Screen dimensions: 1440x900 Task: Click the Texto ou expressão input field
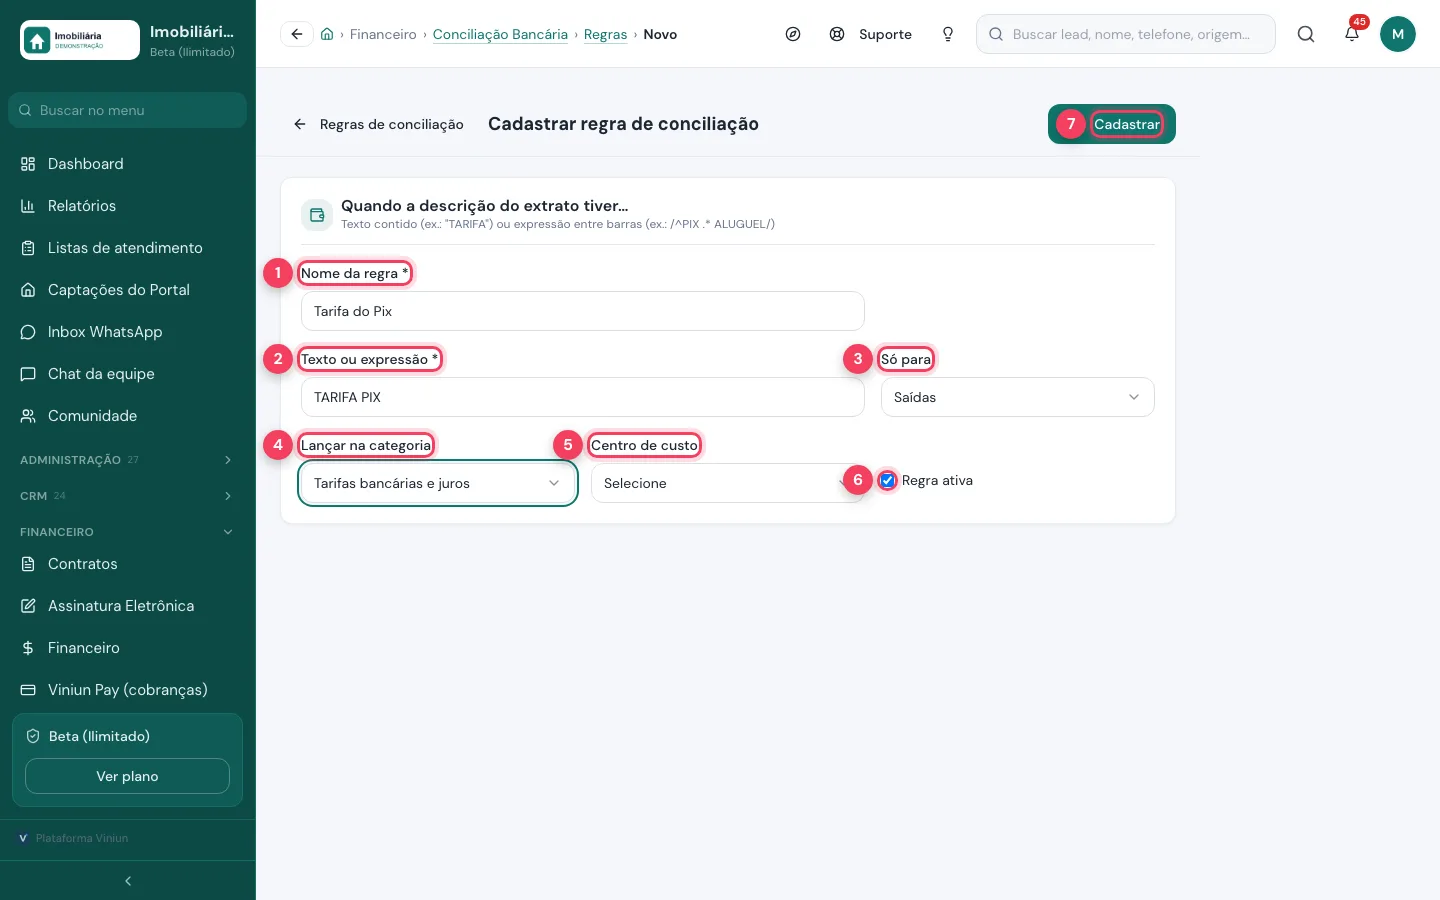click(x=583, y=397)
